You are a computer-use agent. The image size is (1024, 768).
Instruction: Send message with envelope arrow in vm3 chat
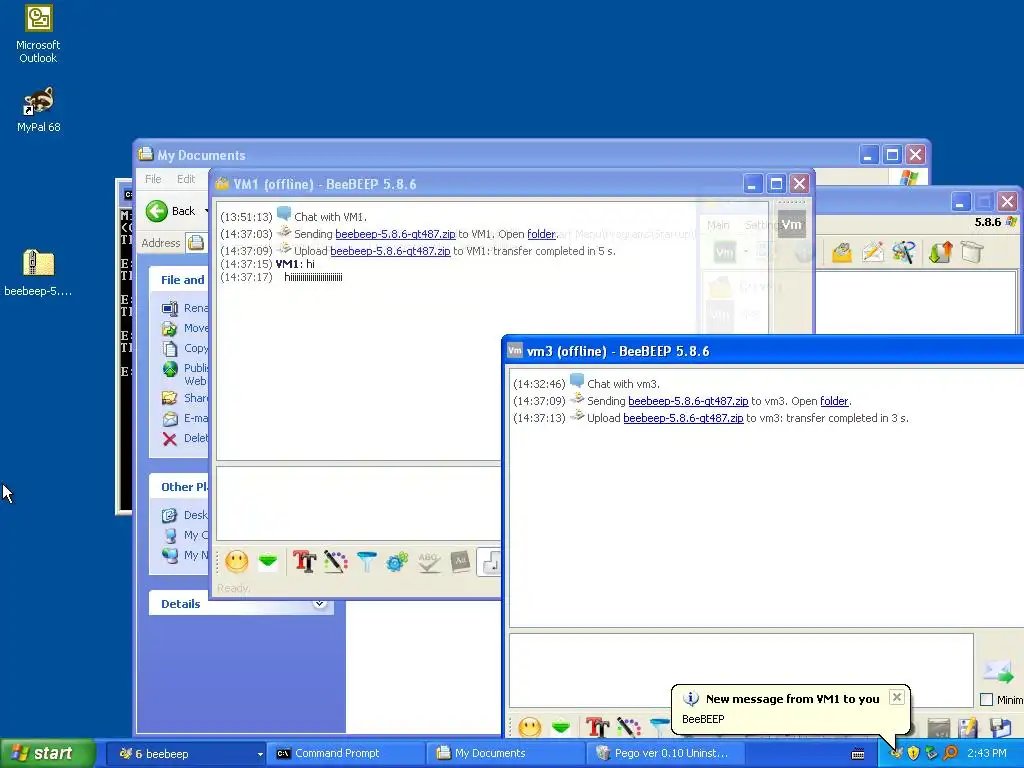[999, 671]
